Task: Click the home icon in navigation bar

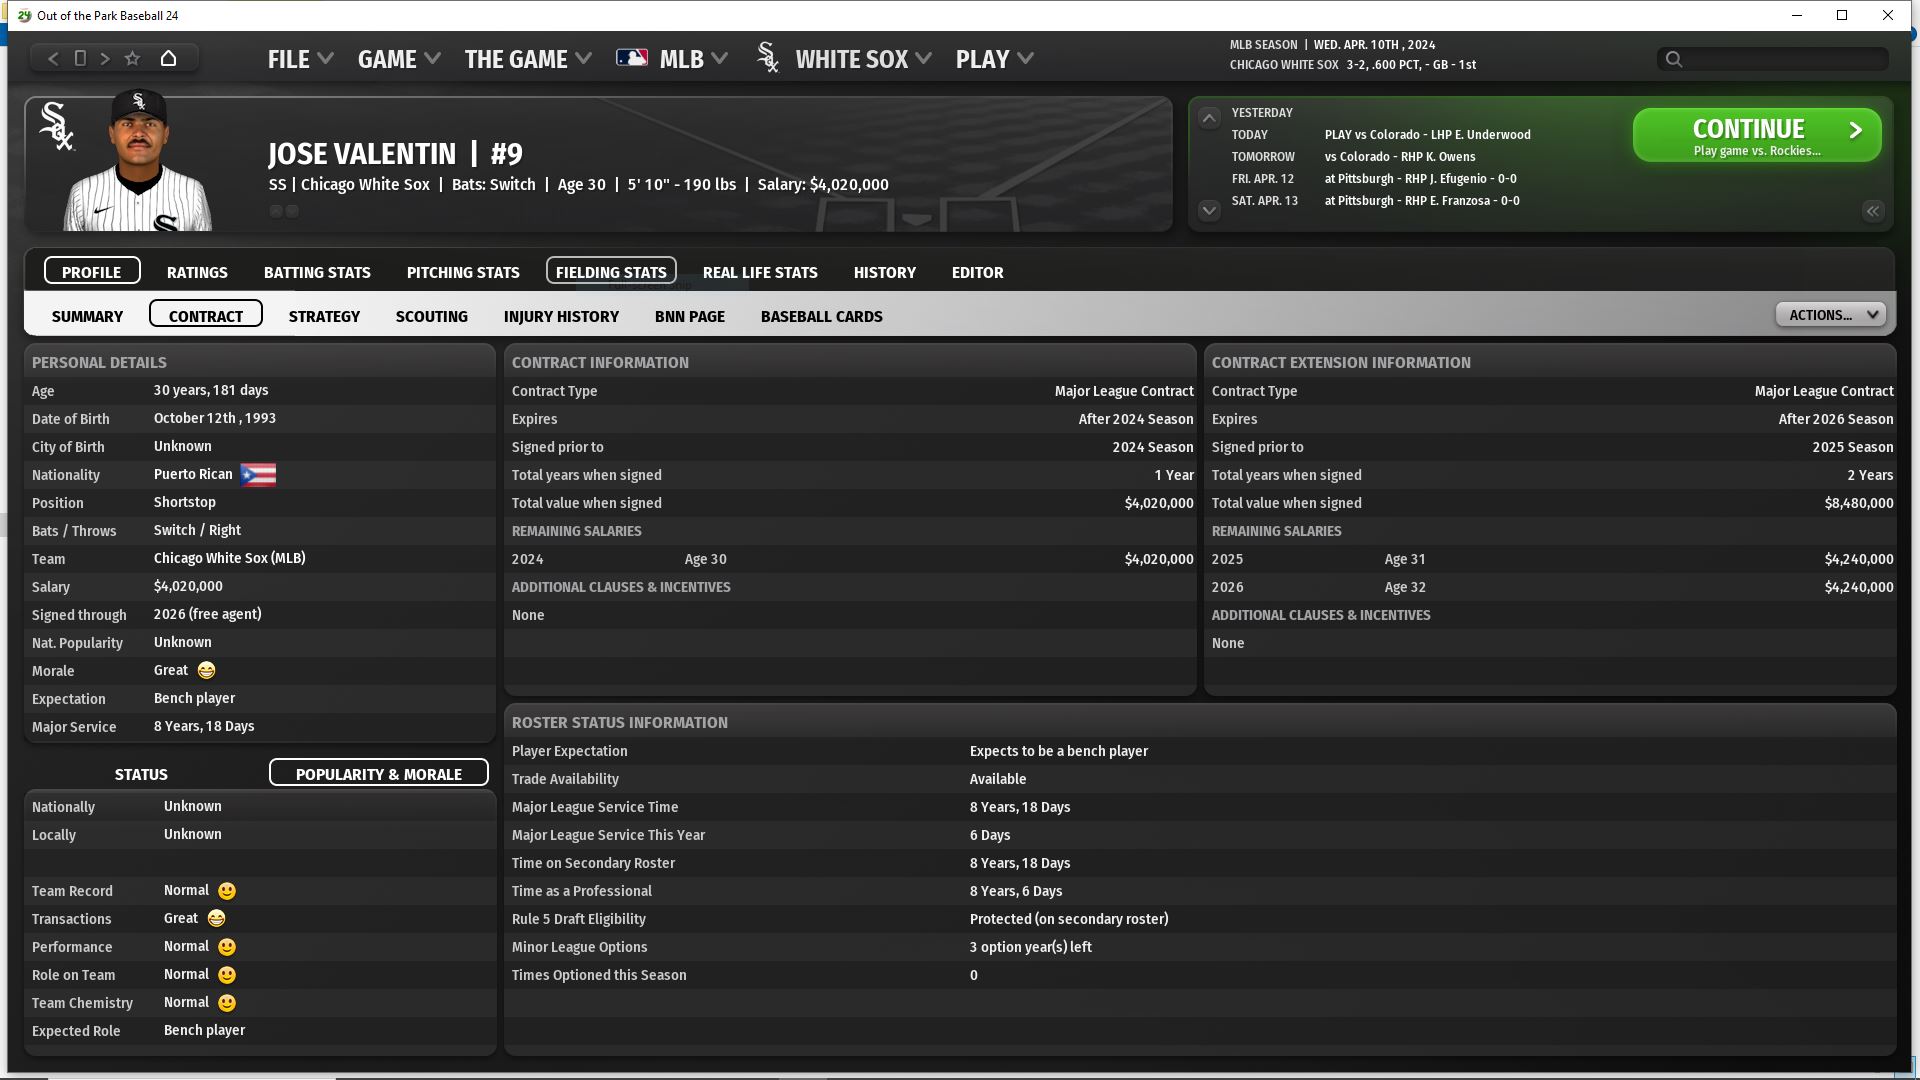Action: (x=168, y=59)
